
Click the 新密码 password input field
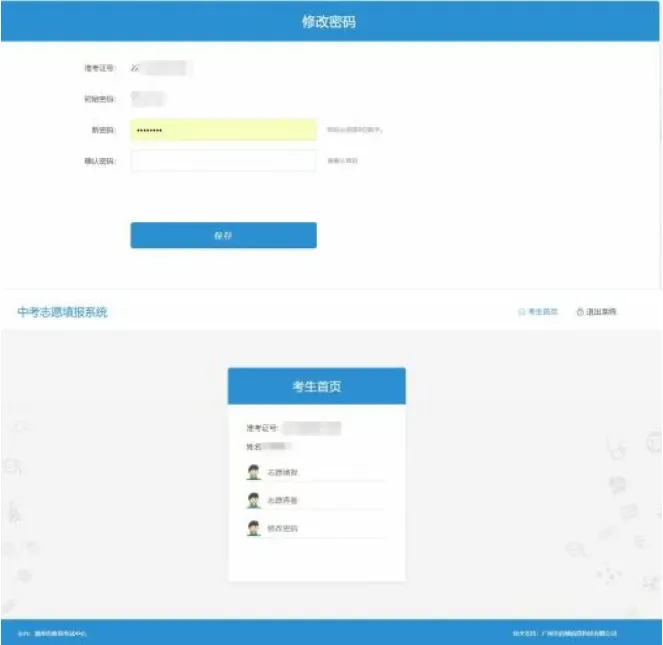(x=223, y=130)
